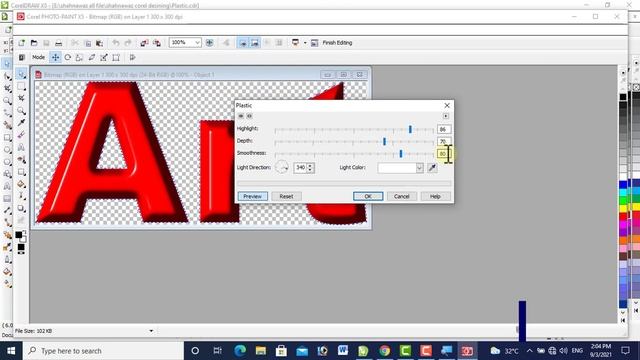Close the Plastic dialog with X

click(x=447, y=105)
